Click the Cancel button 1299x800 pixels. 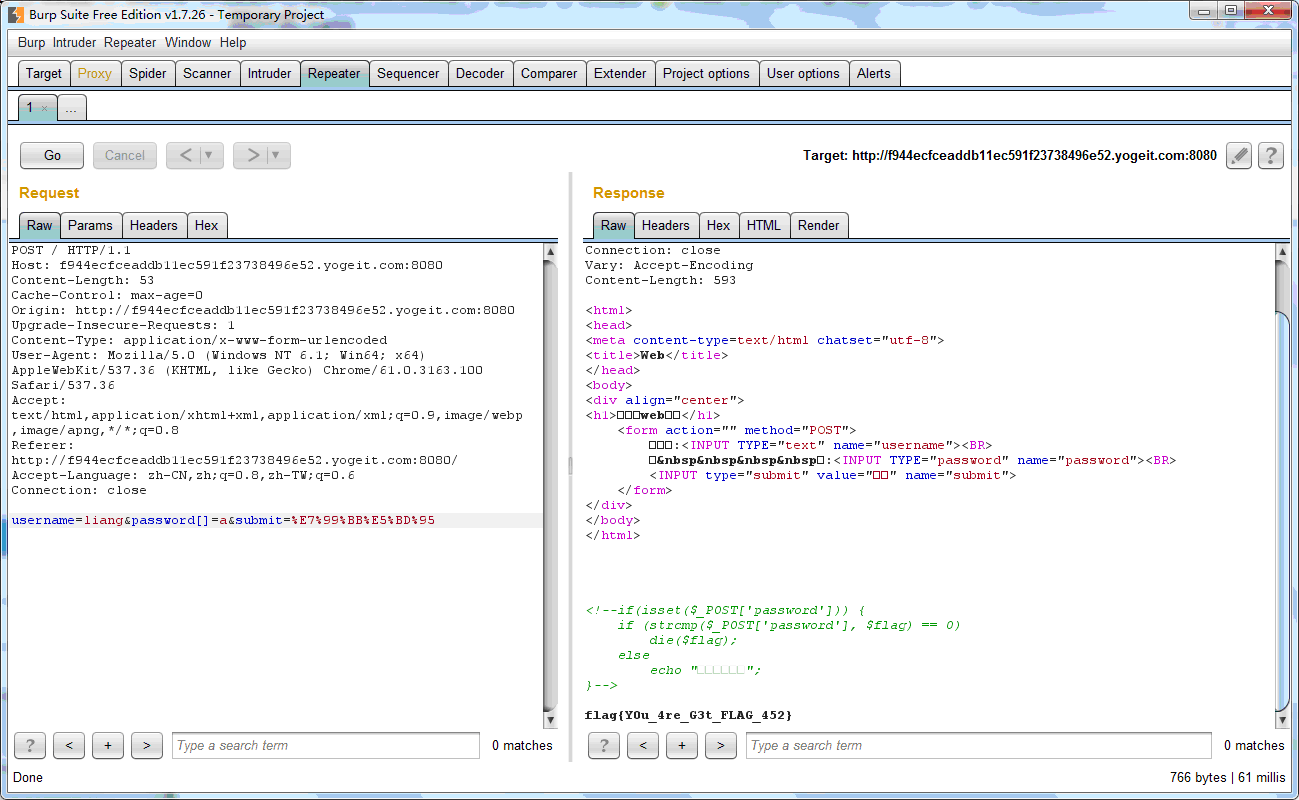(x=125, y=155)
